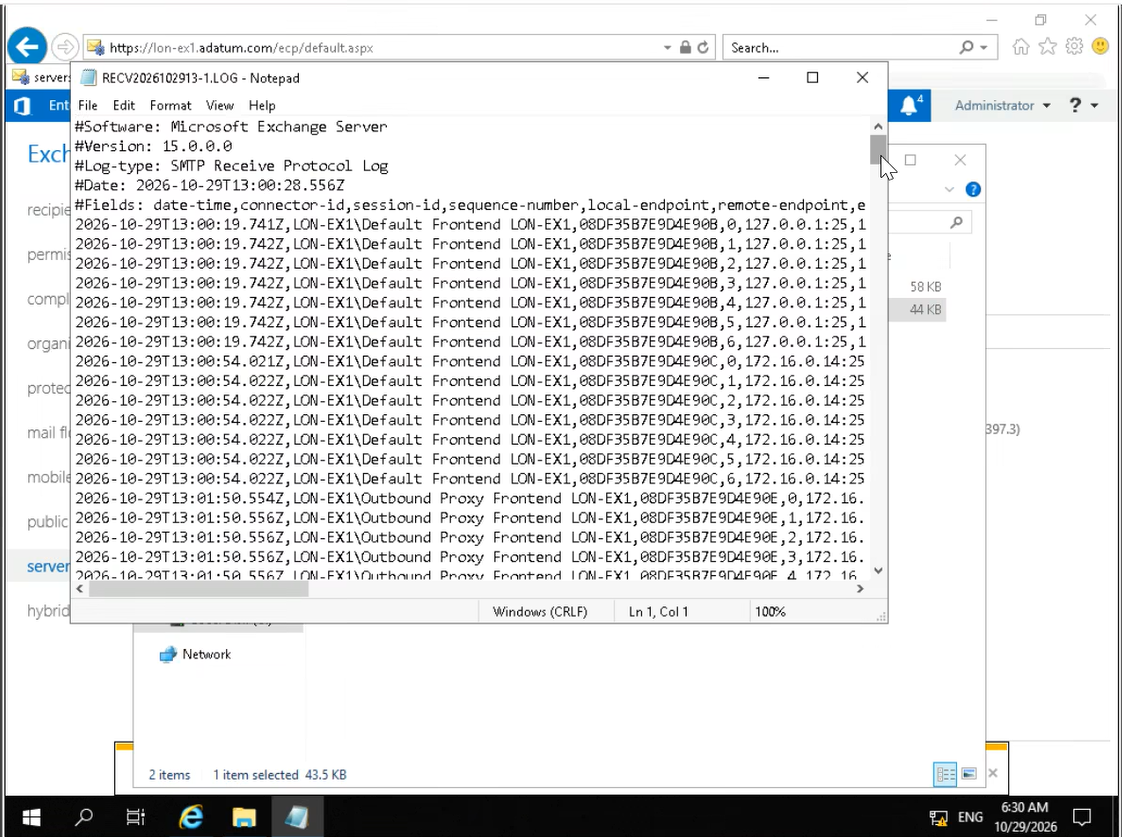The width and height of the screenshot is (1122, 837).
Task: Click the search magnifier in IE search box
Action: click(x=966, y=47)
